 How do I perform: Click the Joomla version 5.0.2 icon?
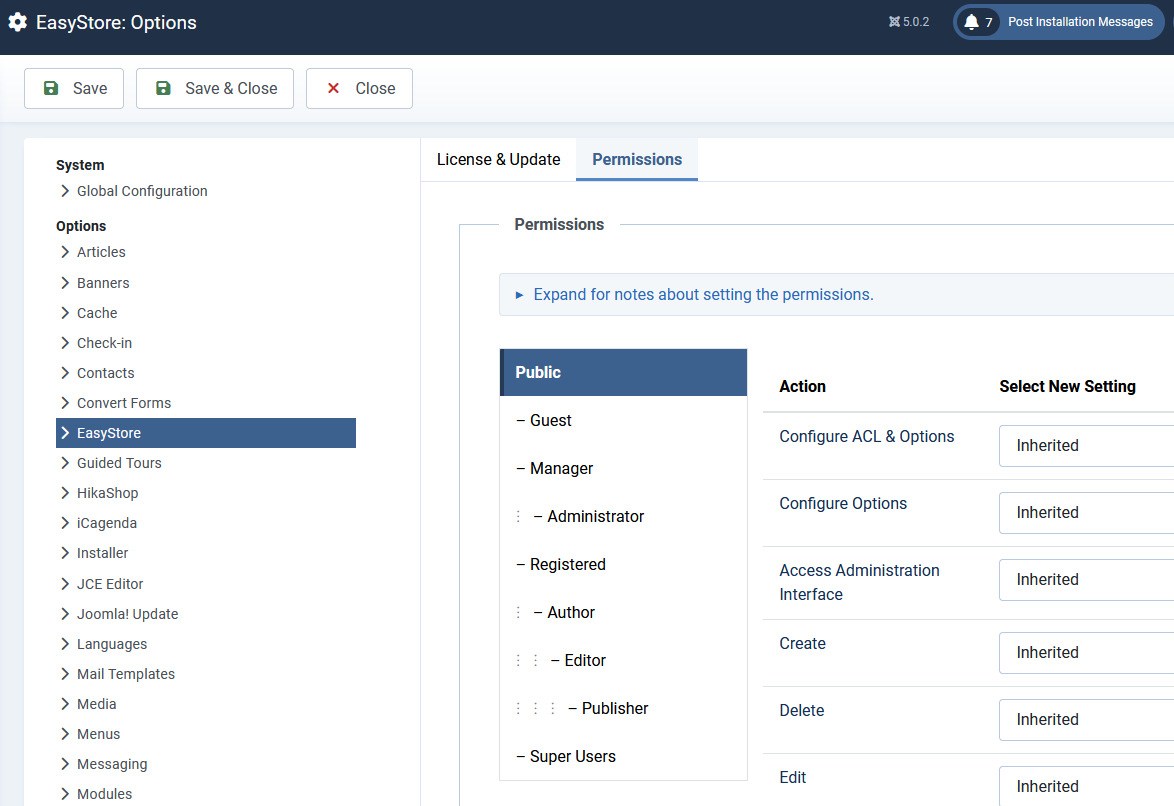pos(894,22)
